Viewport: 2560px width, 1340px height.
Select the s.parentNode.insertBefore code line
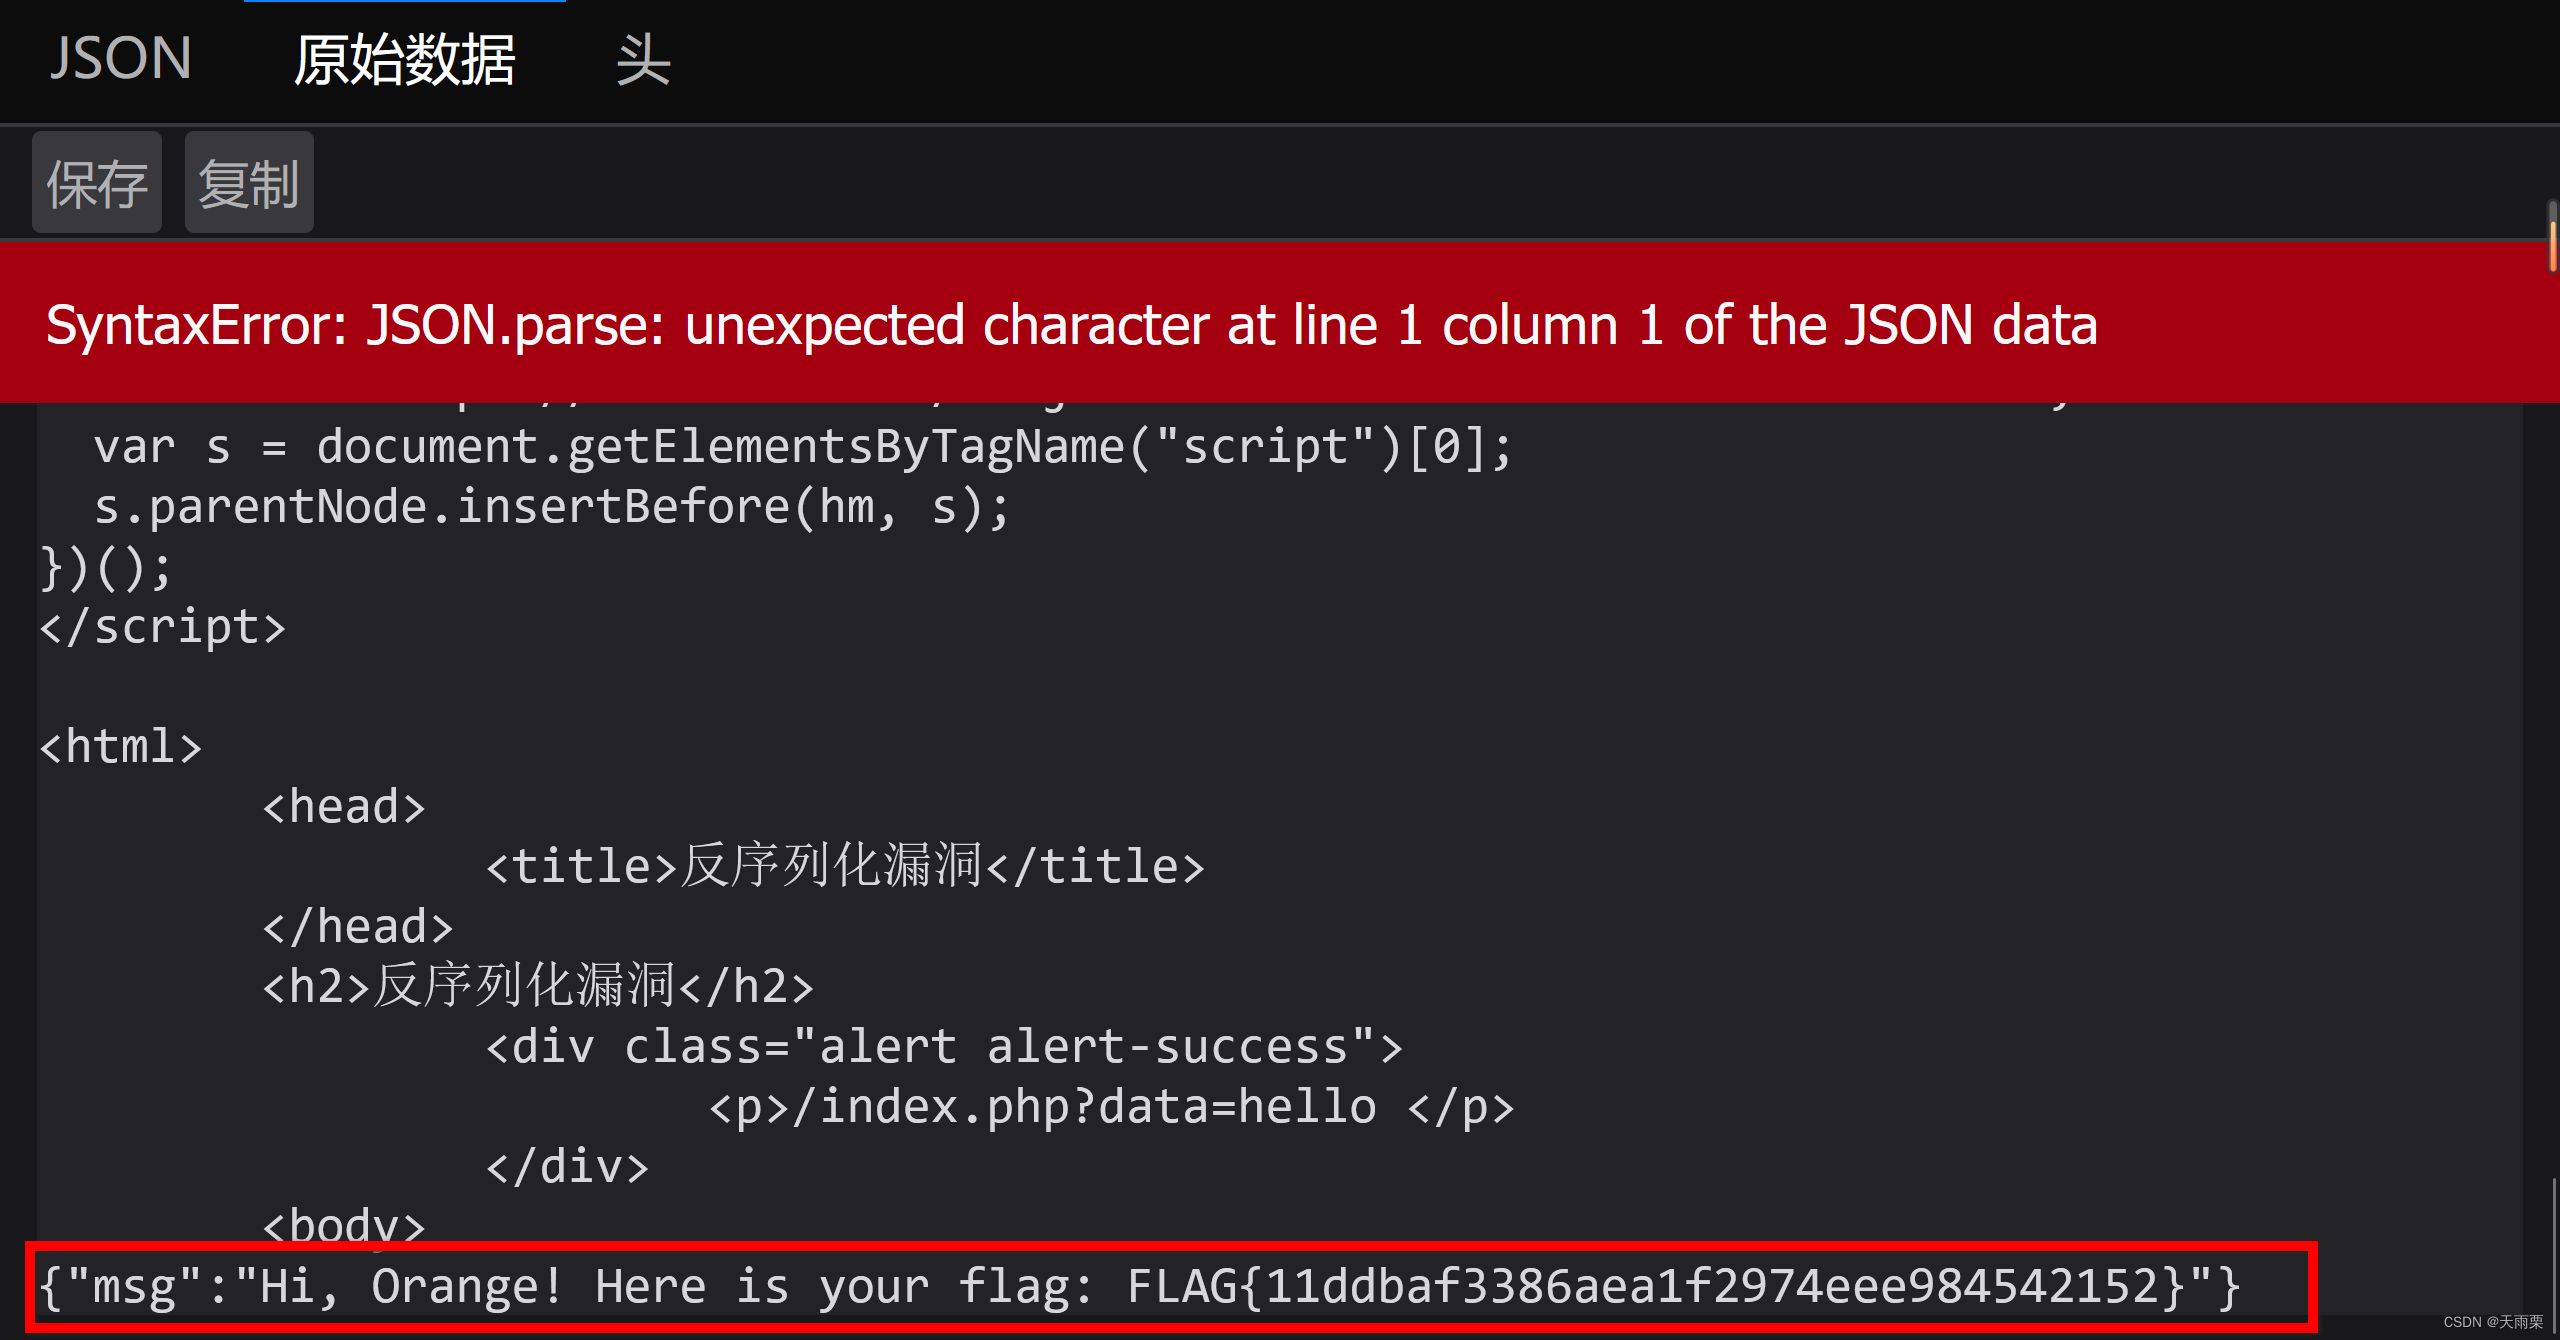(550, 505)
